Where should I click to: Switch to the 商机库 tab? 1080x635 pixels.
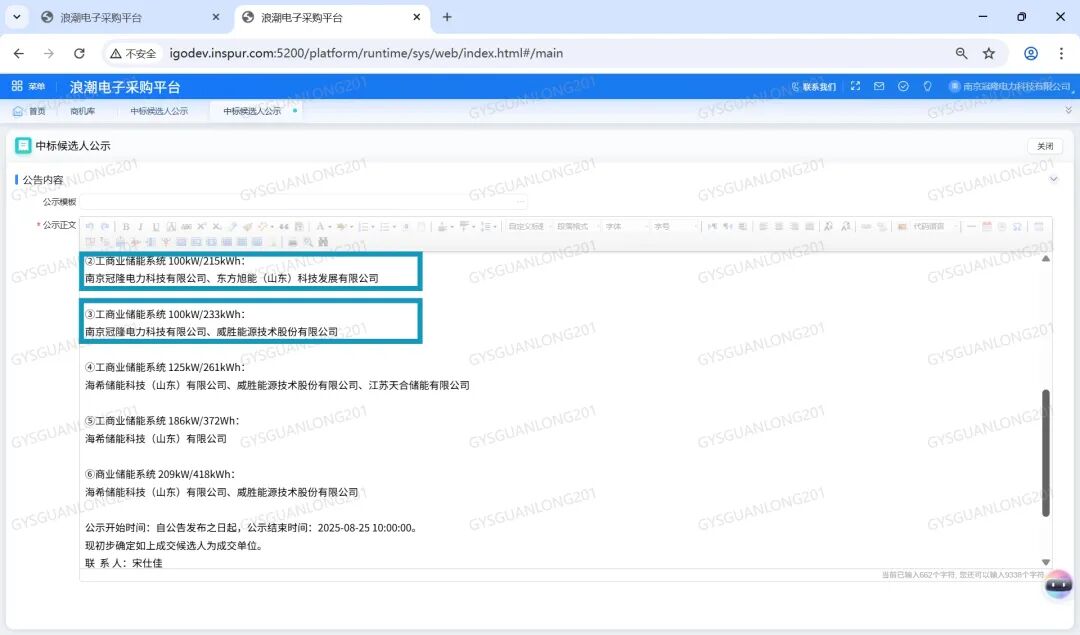click(x=83, y=111)
